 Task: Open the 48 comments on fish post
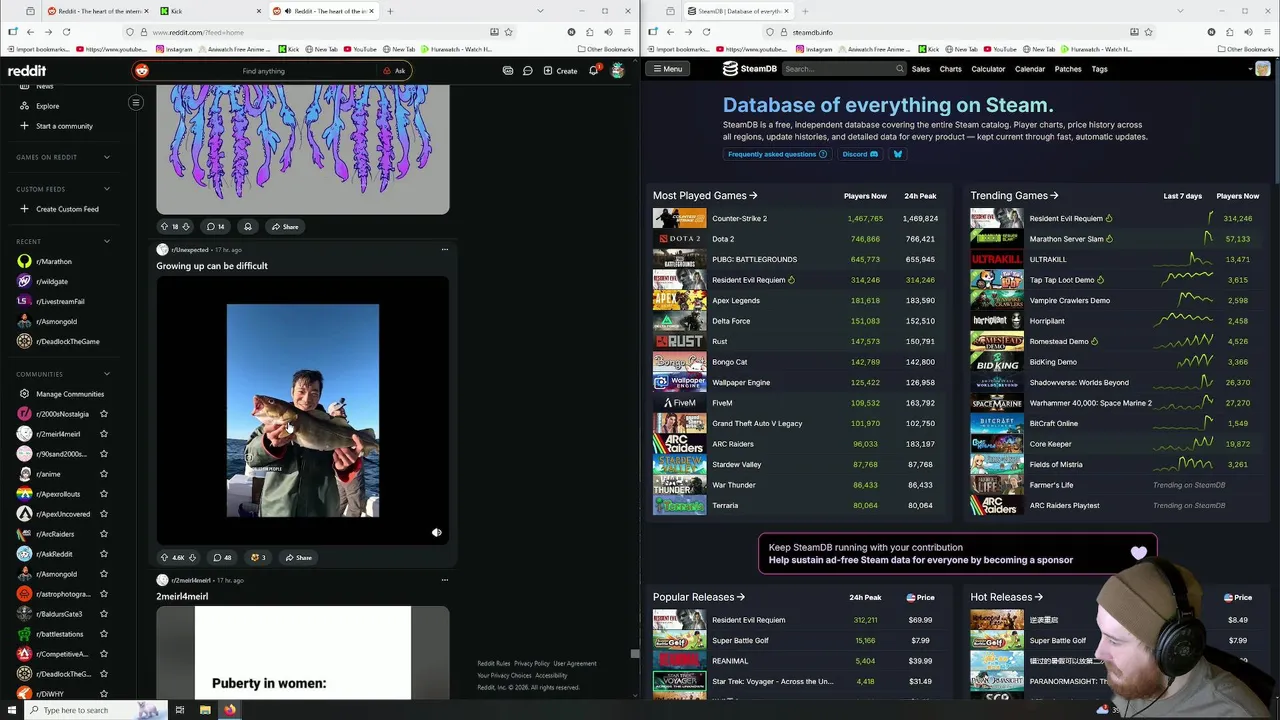[220, 558]
